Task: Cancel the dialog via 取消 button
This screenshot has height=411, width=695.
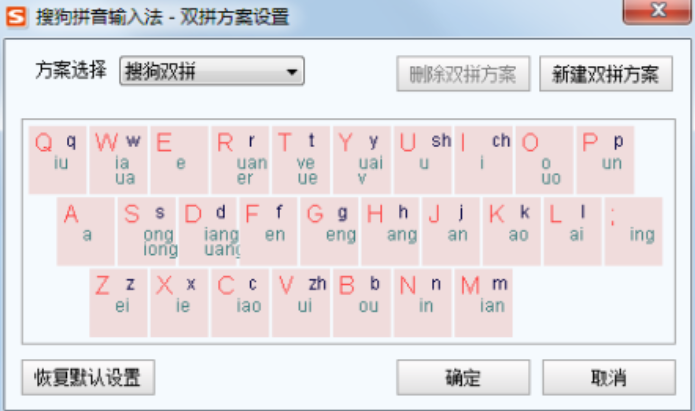Action: coord(608,378)
